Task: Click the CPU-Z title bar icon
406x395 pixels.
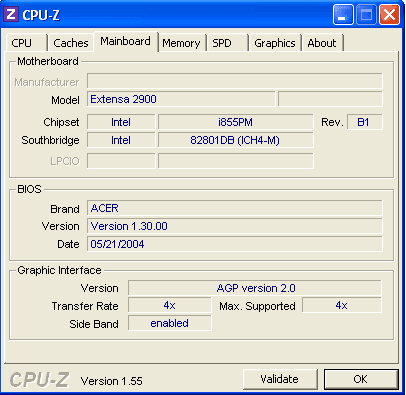Action: 11,14
